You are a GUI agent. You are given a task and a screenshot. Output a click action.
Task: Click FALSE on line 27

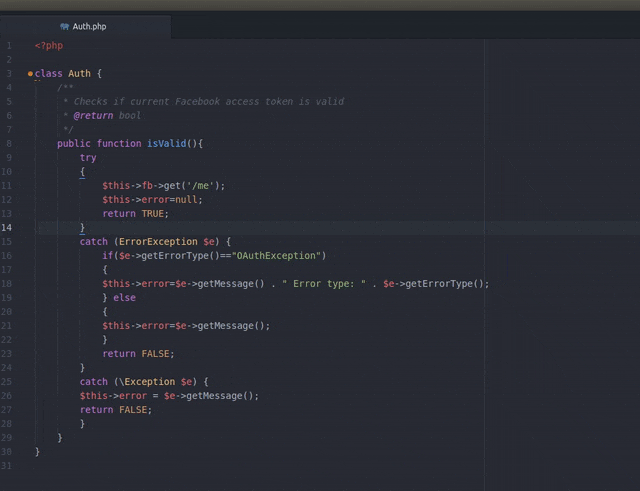click(133, 409)
